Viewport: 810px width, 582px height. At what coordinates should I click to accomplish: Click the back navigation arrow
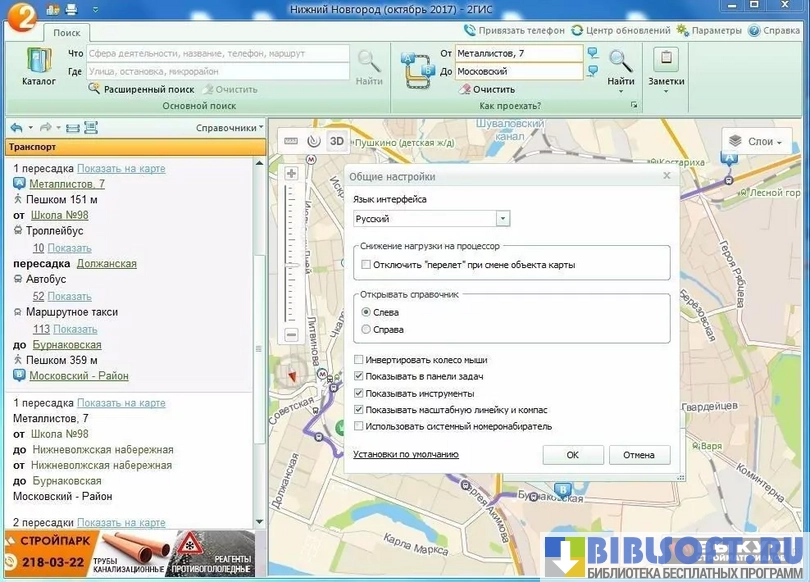point(17,128)
